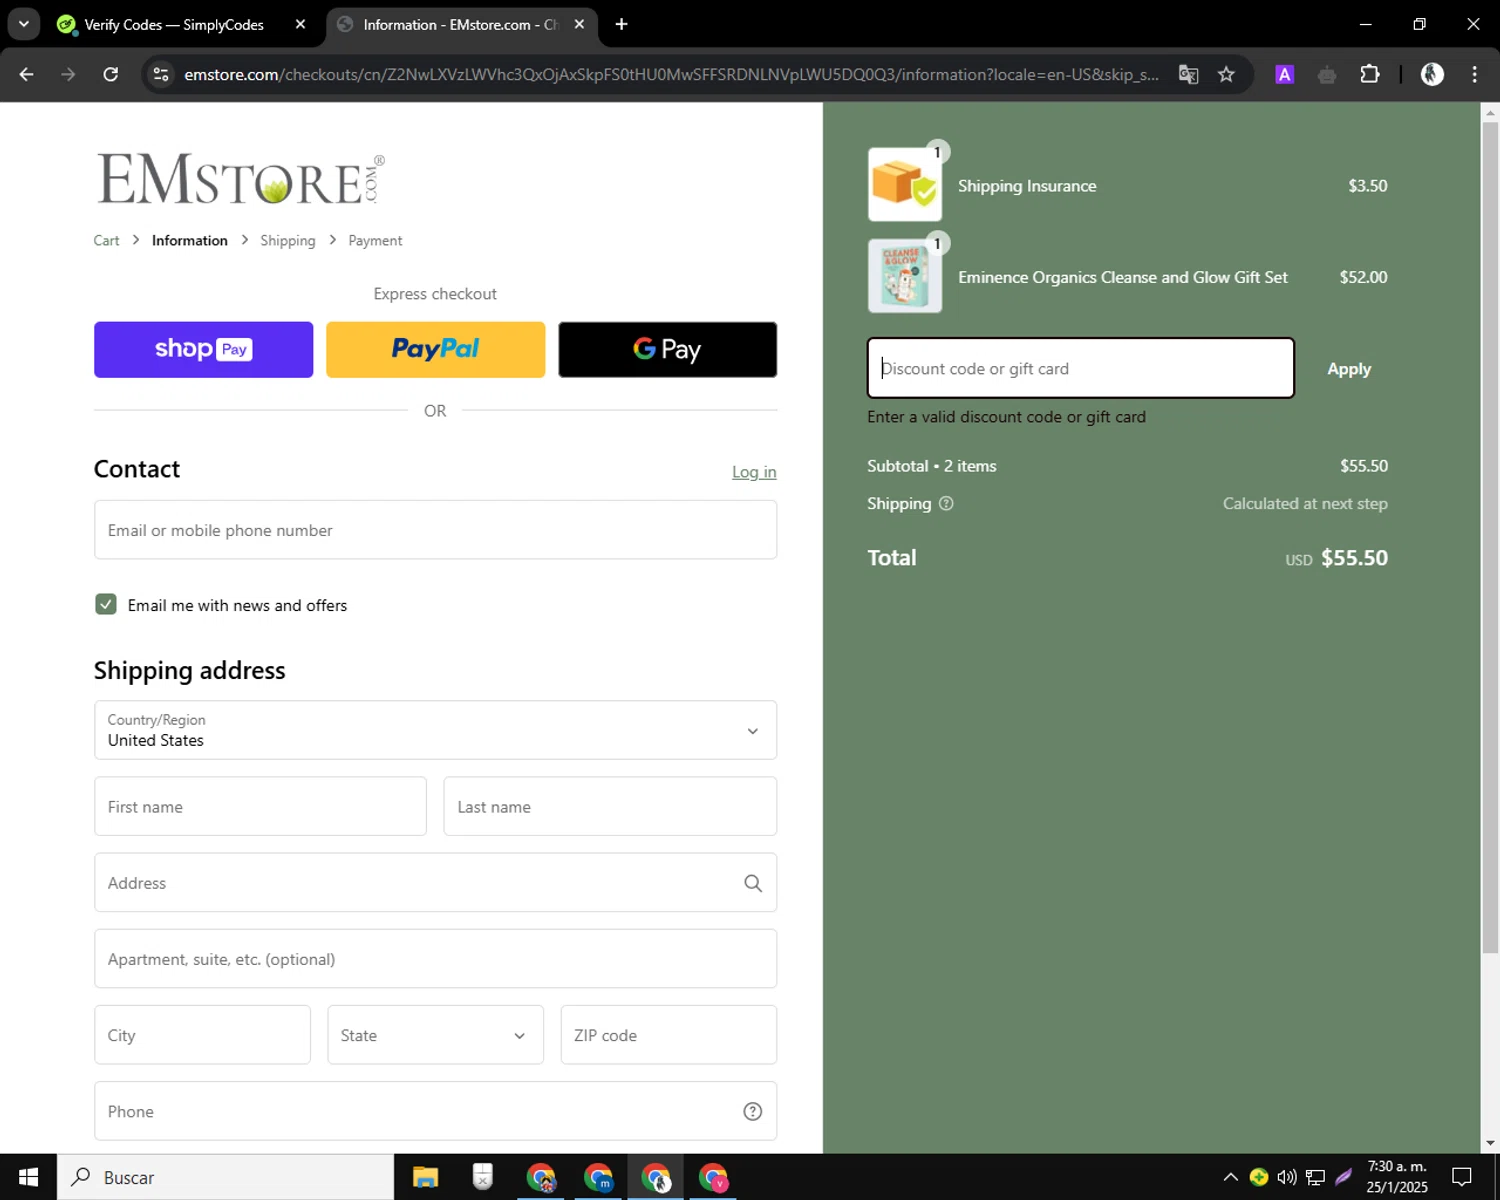Click the City field
This screenshot has height=1200, width=1500.
pyautogui.click(x=202, y=1035)
